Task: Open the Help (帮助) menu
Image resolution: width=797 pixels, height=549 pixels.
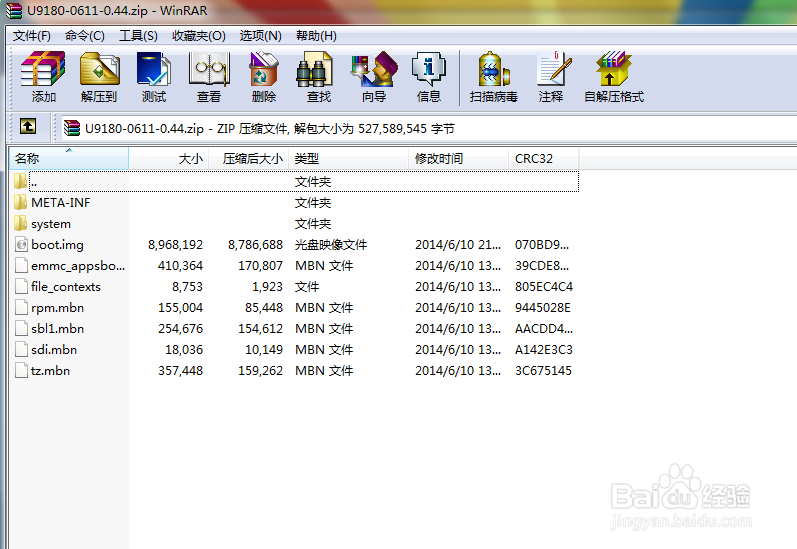Action: pos(316,36)
